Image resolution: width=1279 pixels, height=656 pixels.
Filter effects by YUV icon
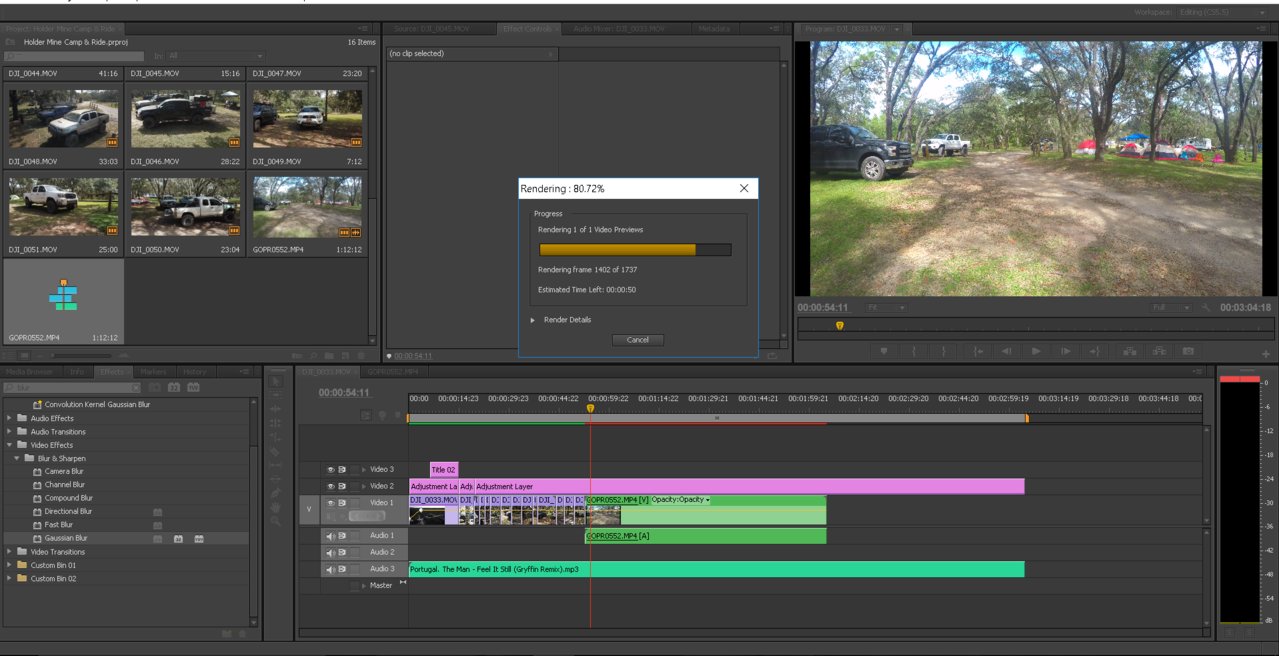pos(193,387)
